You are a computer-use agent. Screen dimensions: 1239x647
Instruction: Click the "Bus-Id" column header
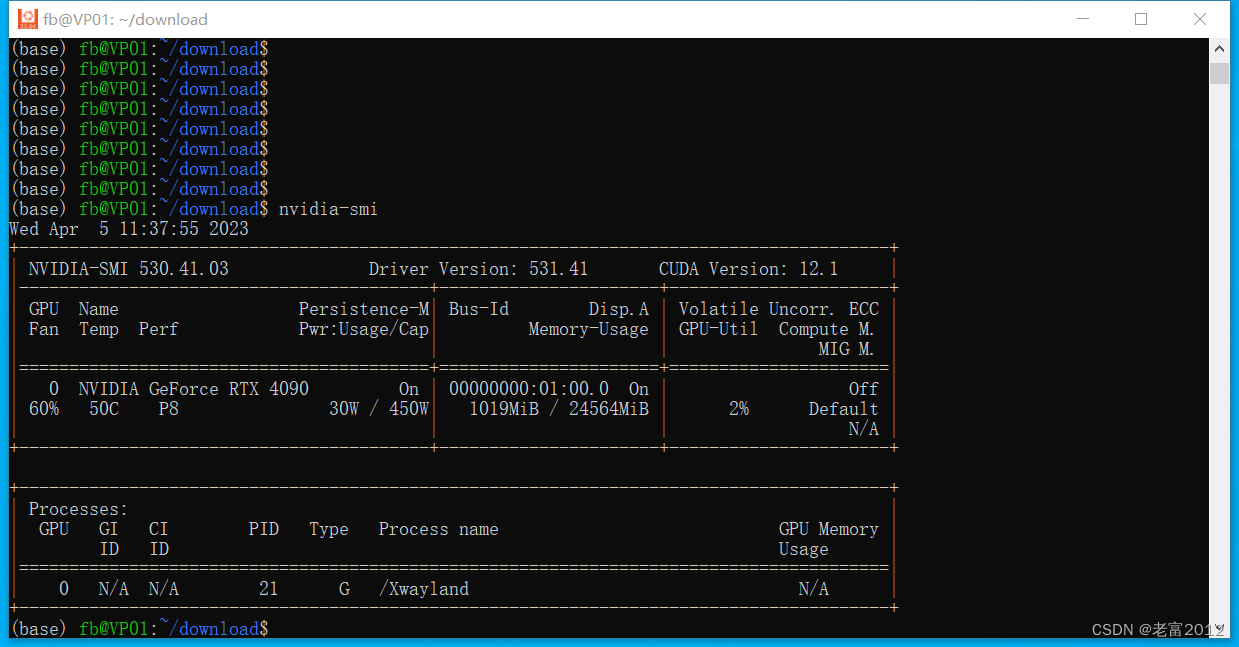click(478, 309)
